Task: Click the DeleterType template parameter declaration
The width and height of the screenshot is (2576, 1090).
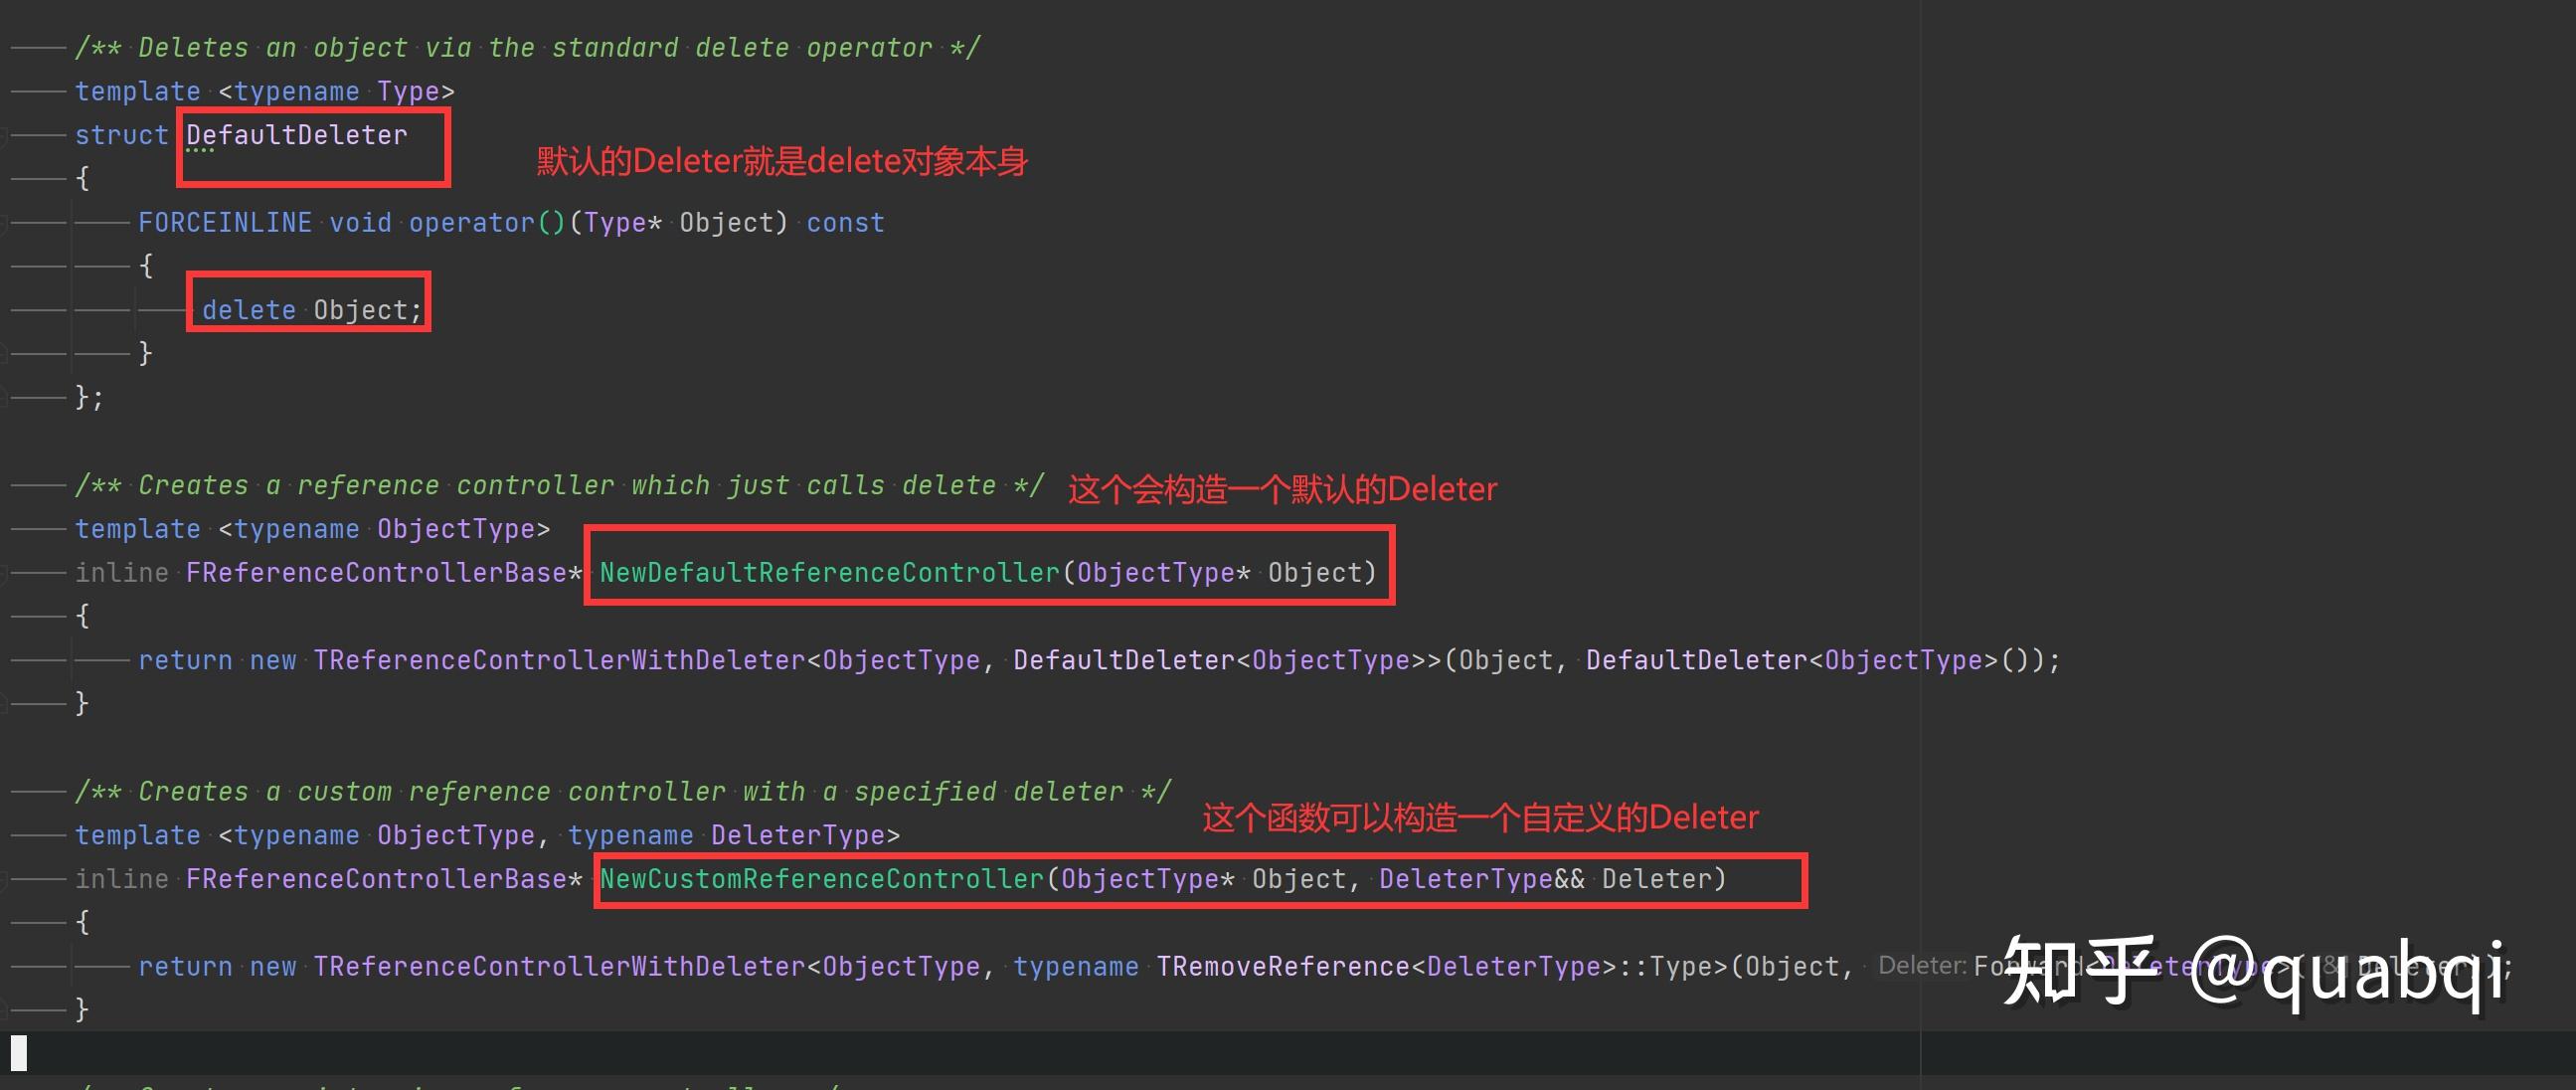Action: [797, 835]
